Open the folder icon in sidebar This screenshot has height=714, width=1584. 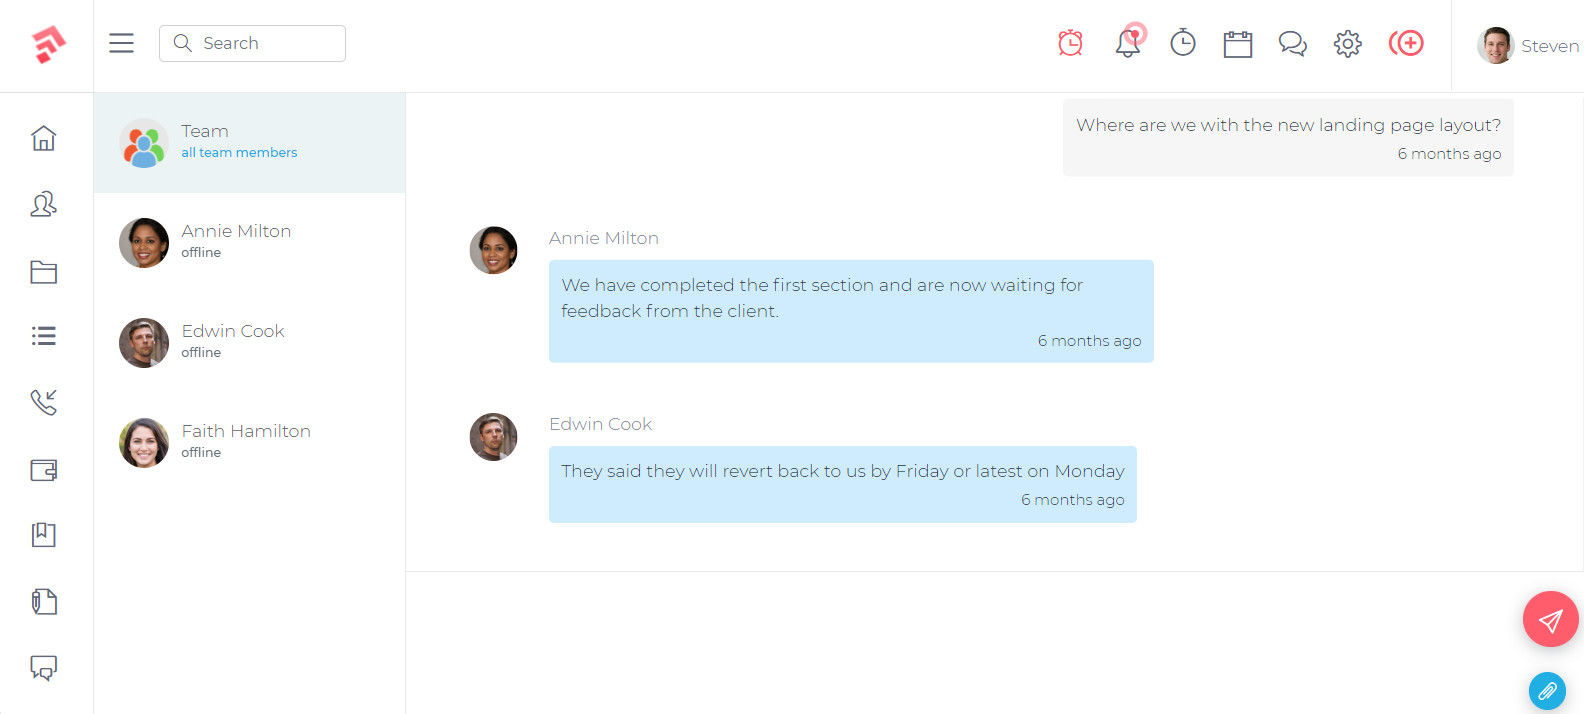[x=43, y=272]
